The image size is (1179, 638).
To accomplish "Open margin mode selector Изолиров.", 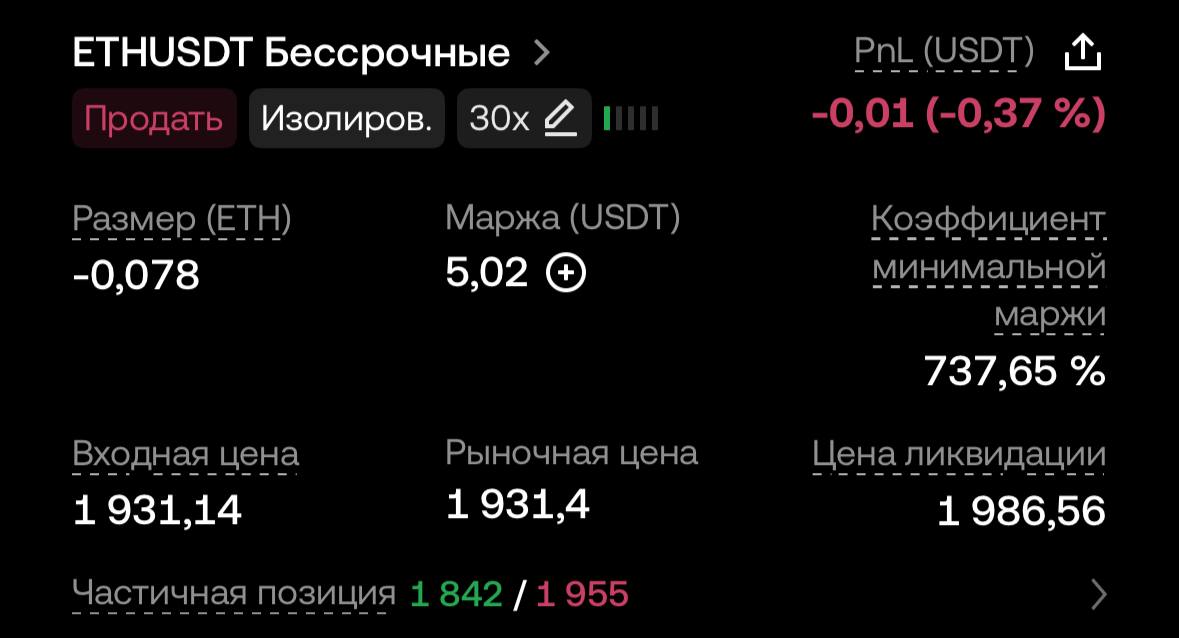I will point(347,118).
